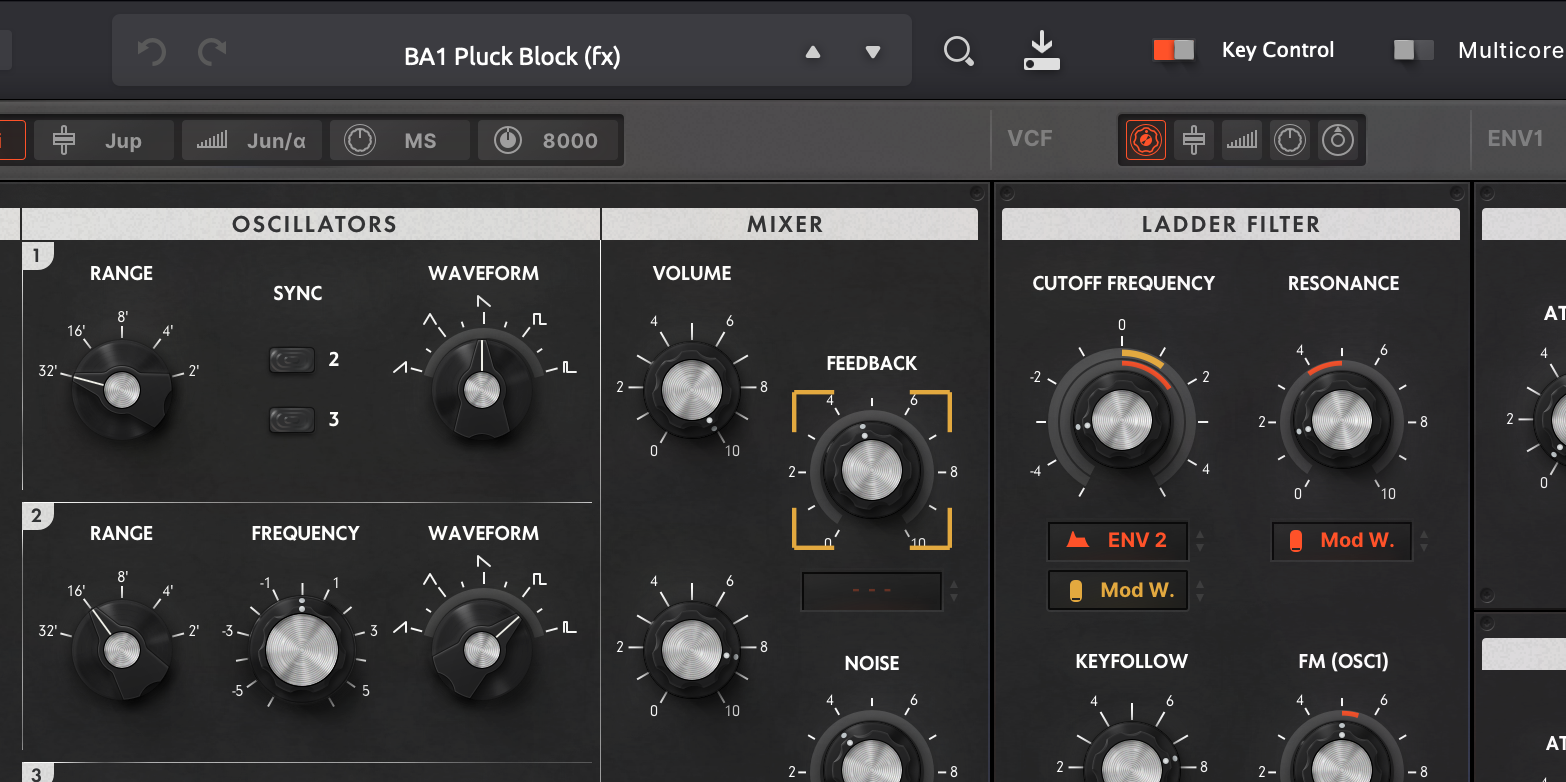Click the oscillator 1 Volume knob in Mixer
1566x782 pixels.
pos(692,389)
